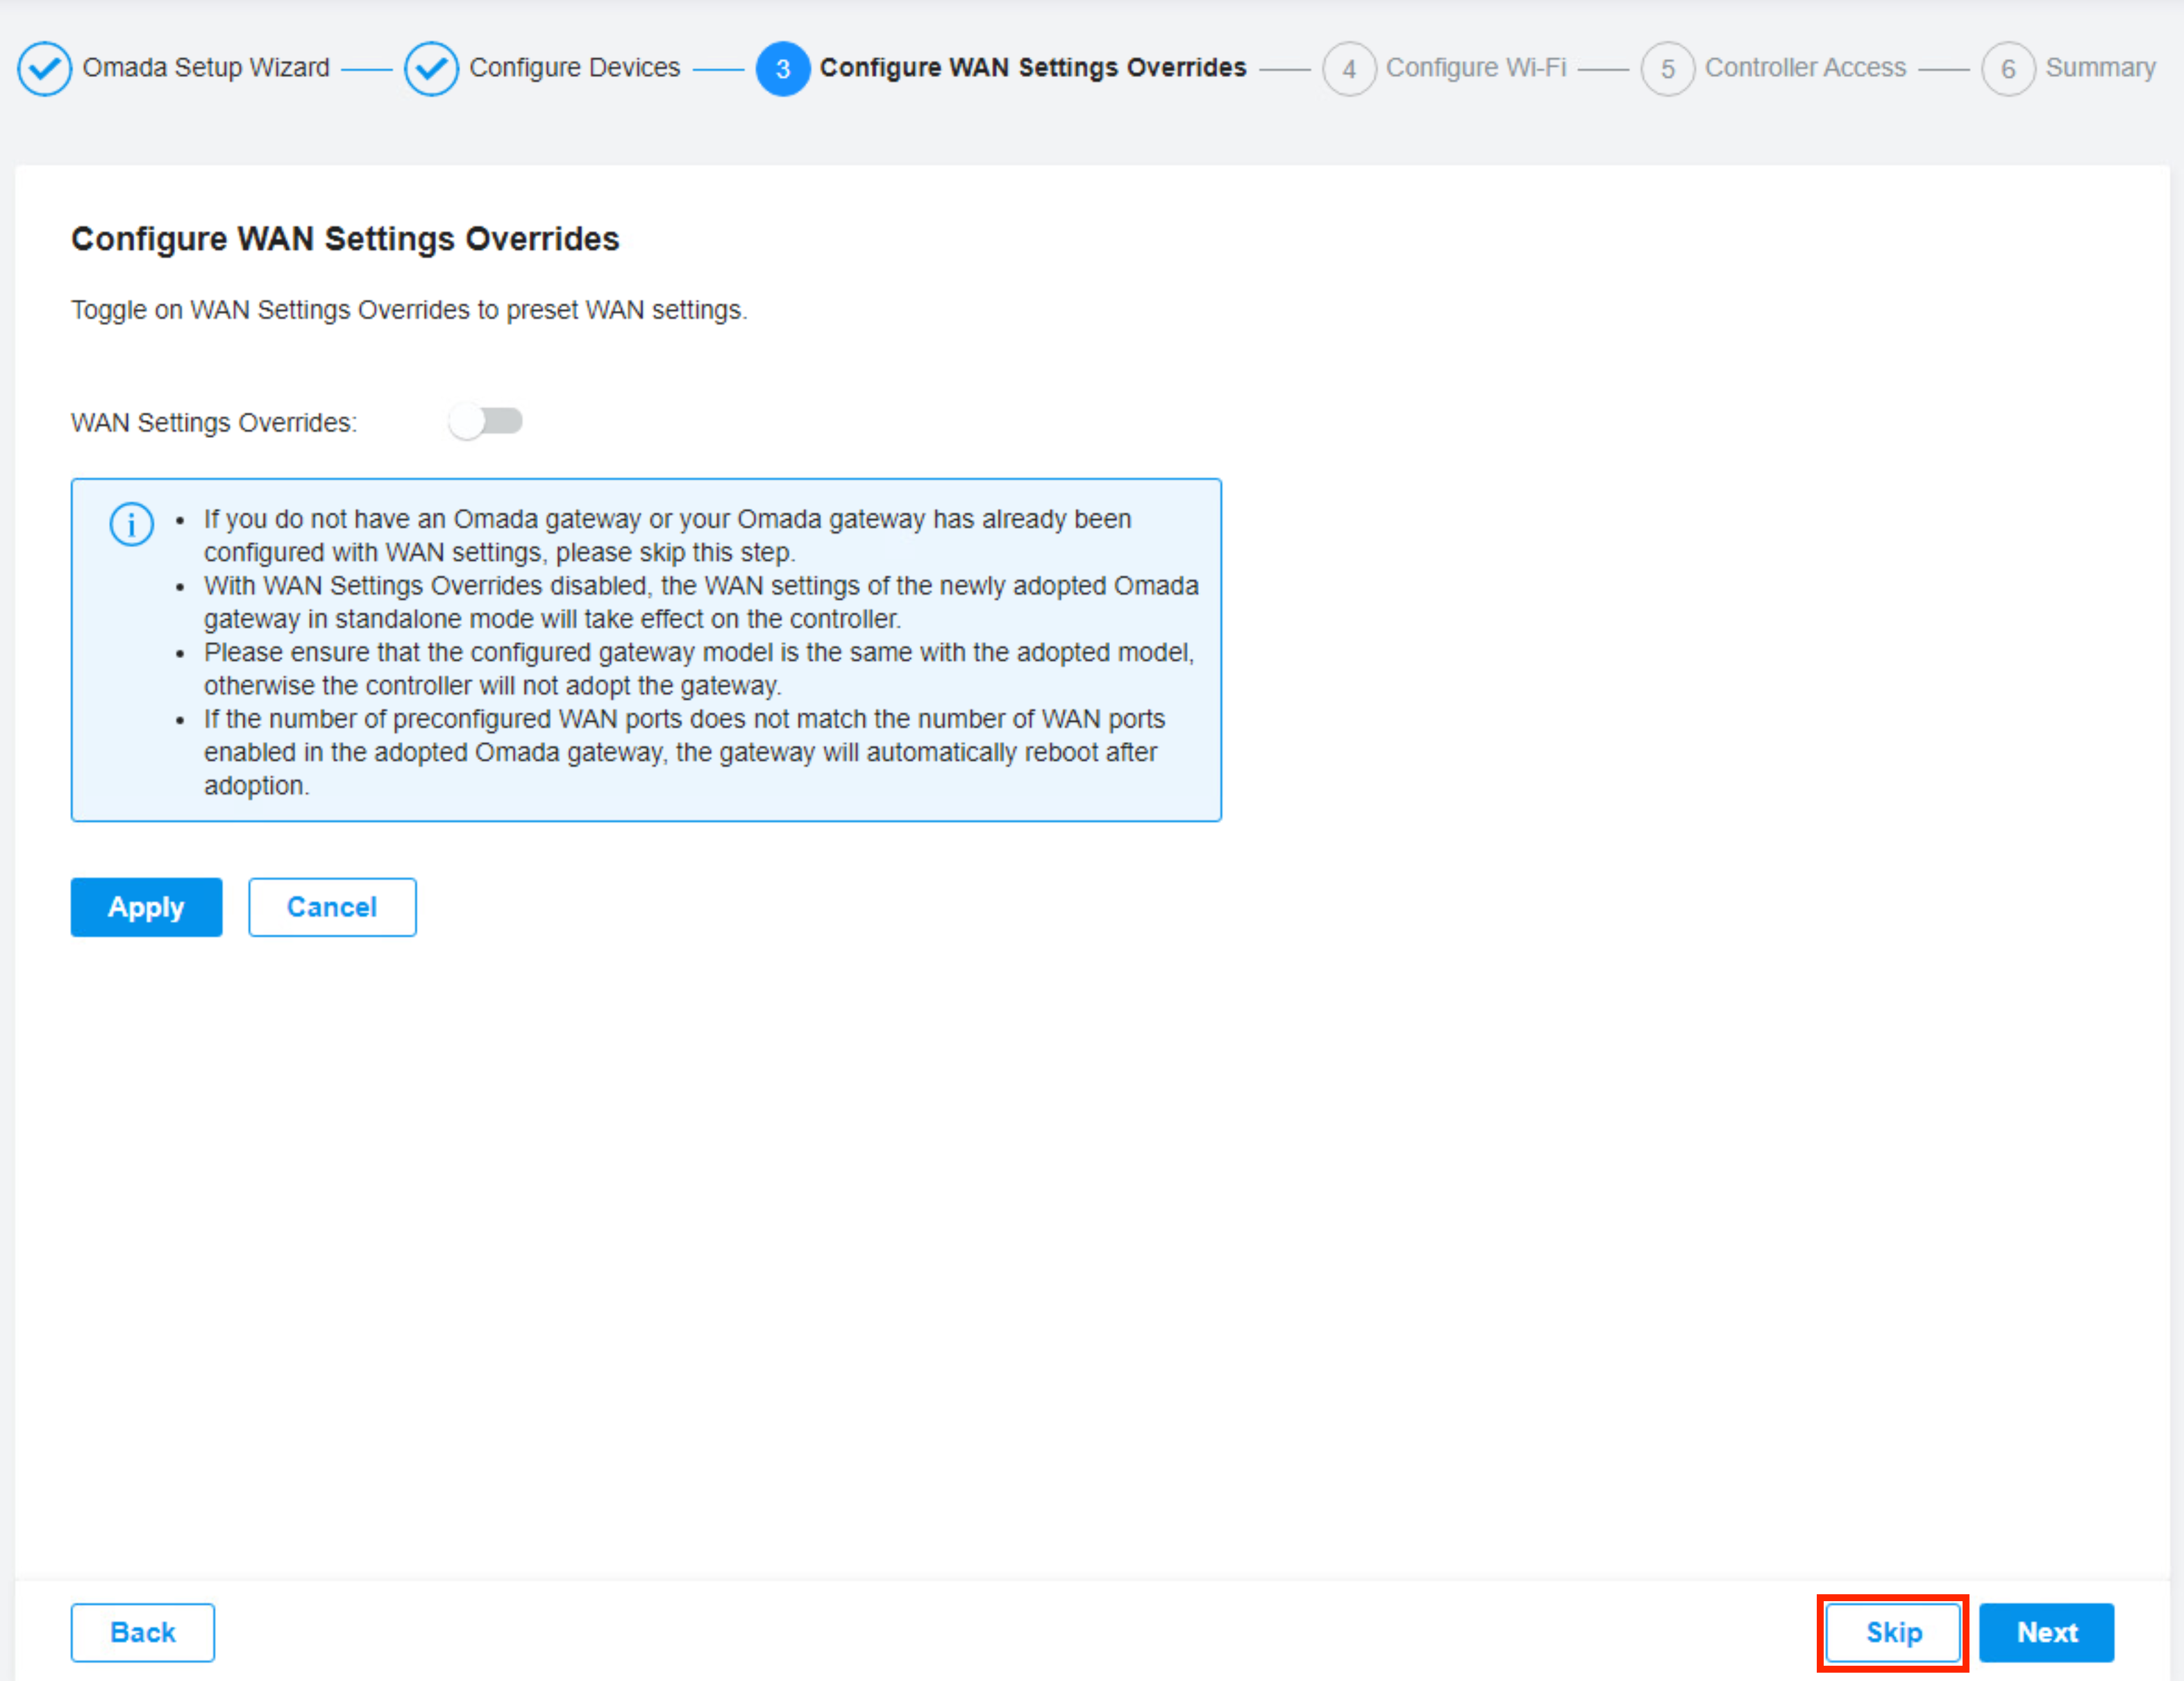This screenshot has height=1681, width=2184.
Task: Proceed with the Next button
Action: (2046, 1632)
